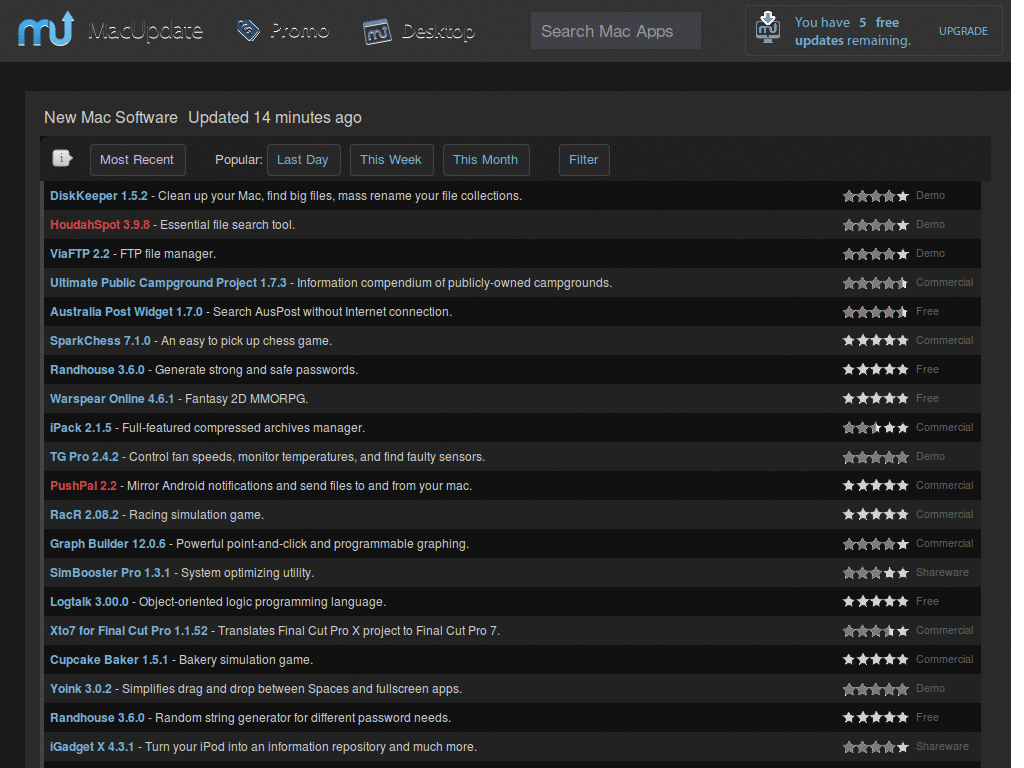Image resolution: width=1024 pixels, height=768 pixels.
Task: Click the Commercial label for Cupcake Baker
Action: point(944,659)
